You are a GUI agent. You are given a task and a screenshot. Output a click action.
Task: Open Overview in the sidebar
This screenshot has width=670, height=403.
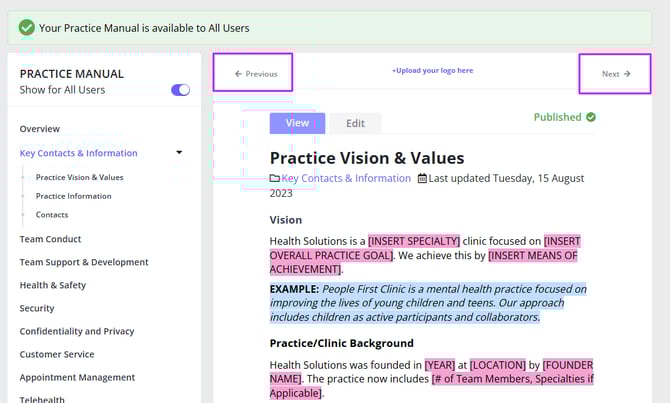click(x=40, y=129)
